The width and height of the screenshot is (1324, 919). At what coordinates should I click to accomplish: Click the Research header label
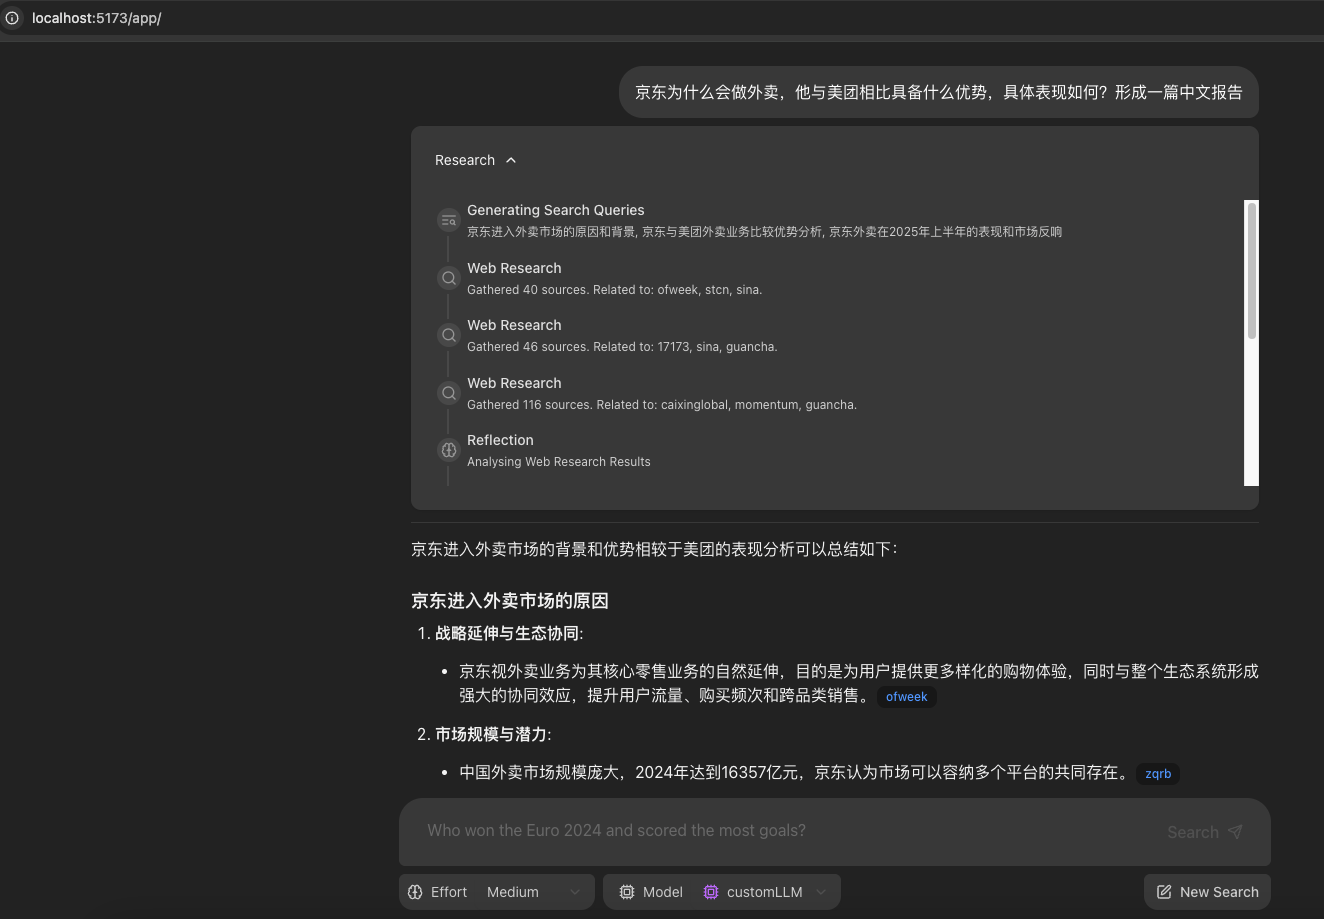tap(465, 160)
